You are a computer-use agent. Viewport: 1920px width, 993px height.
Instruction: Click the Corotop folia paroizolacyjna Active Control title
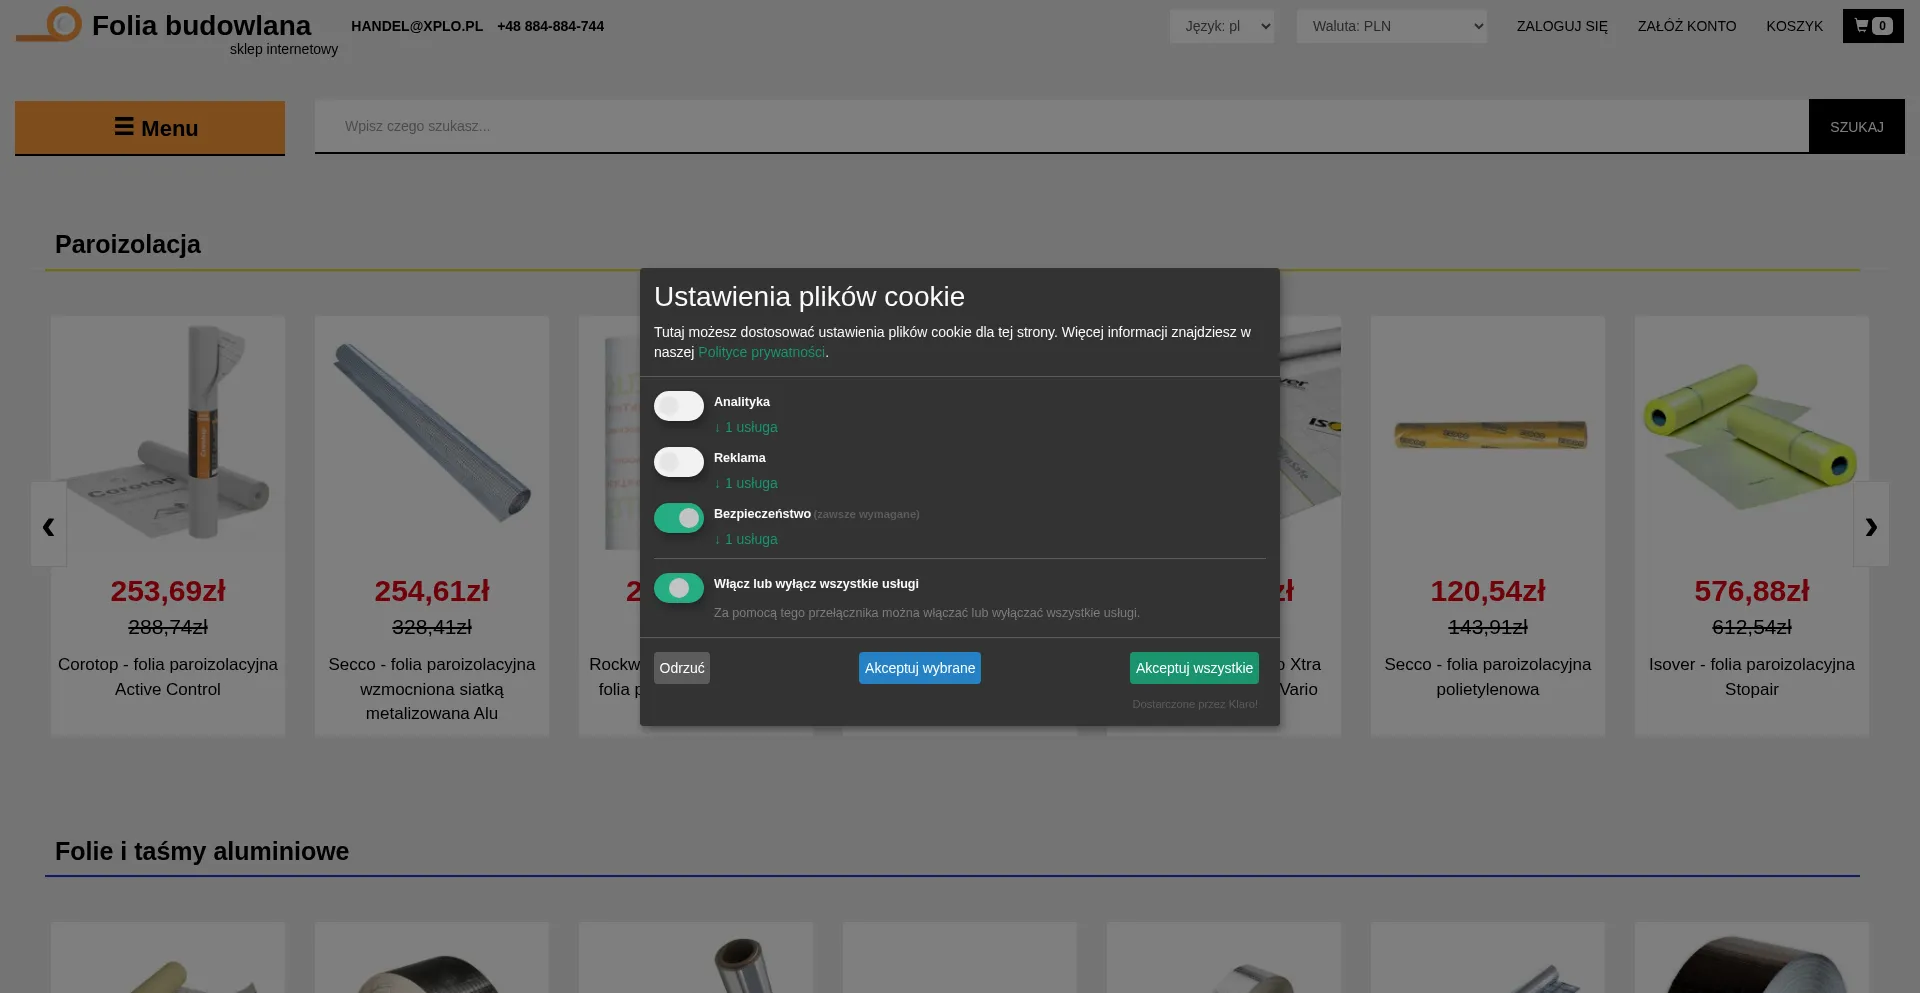point(168,677)
